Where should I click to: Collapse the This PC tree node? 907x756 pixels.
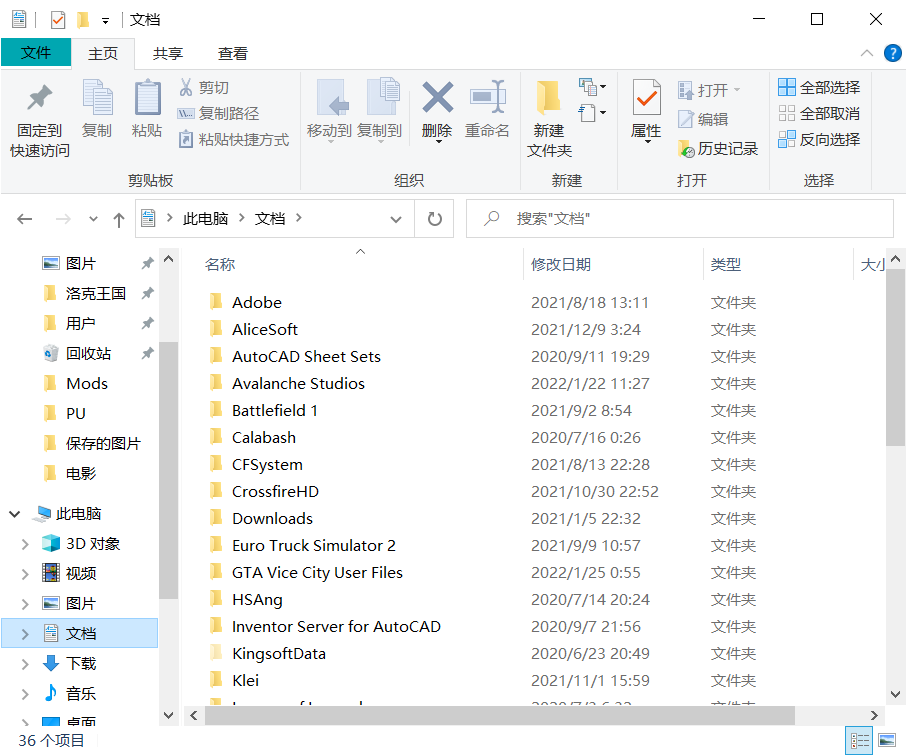click(15, 514)
